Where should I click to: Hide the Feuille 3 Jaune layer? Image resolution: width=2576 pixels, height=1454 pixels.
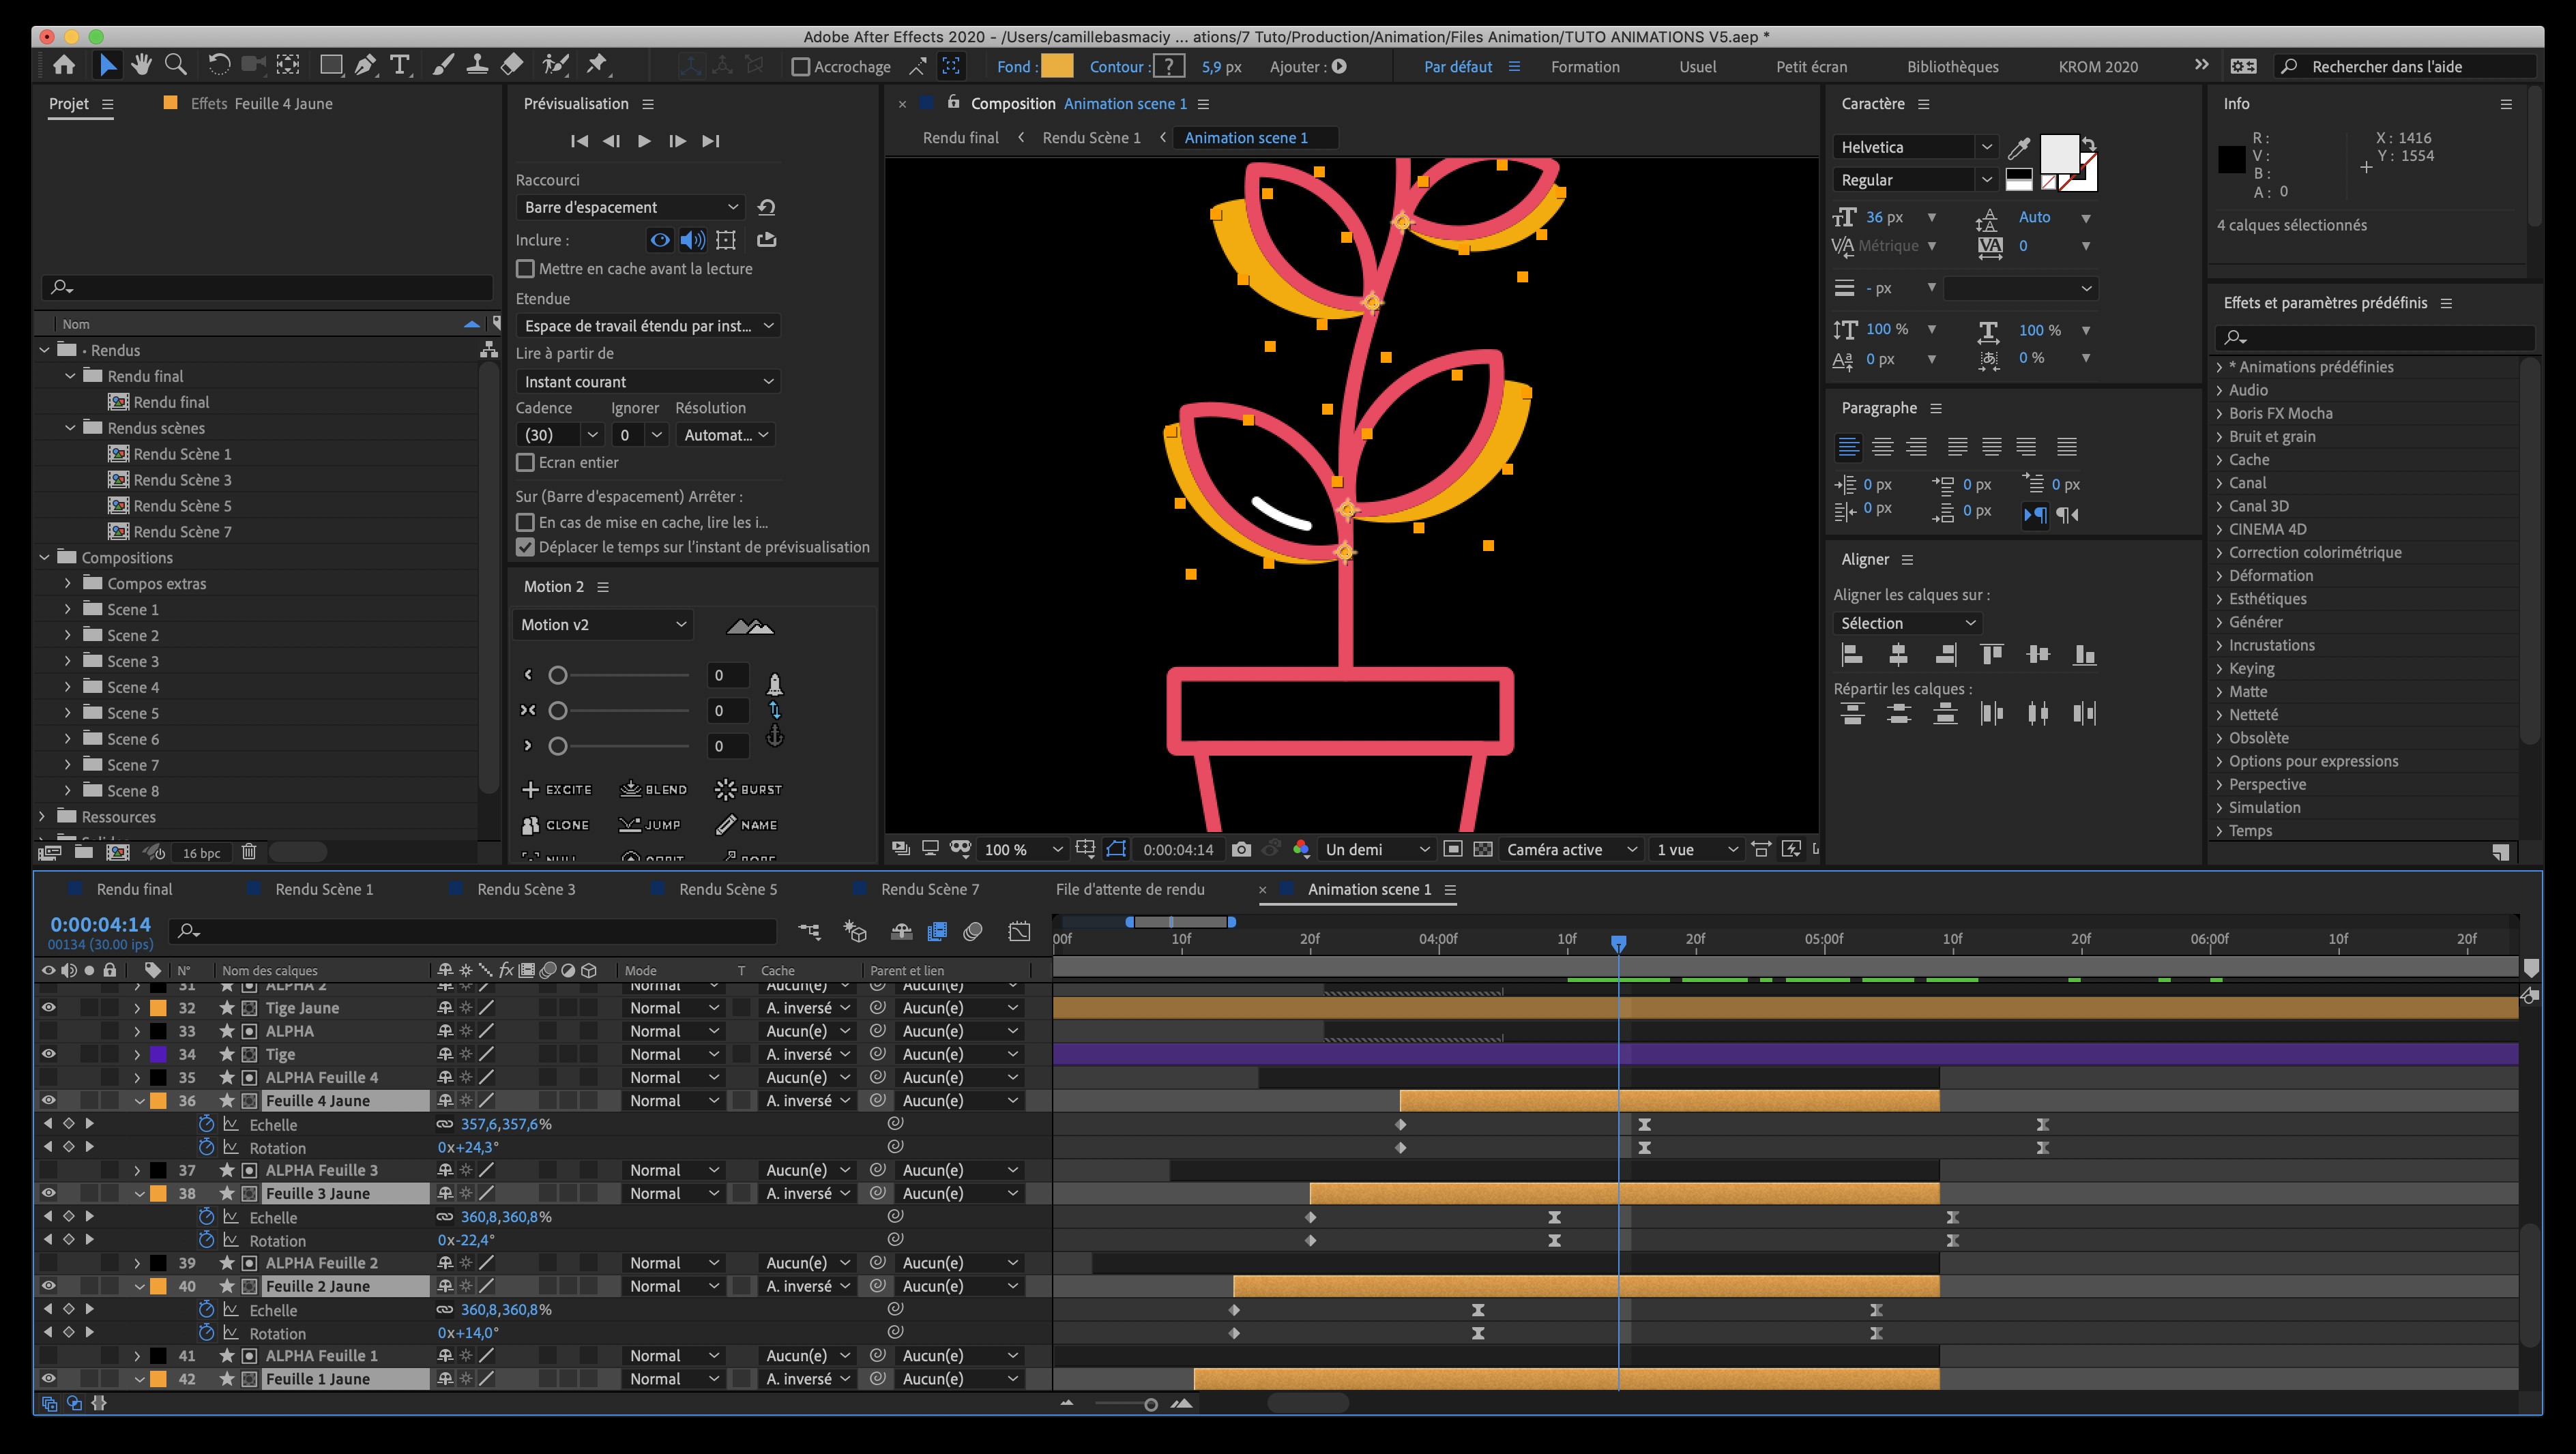[x=48, y=1193]
